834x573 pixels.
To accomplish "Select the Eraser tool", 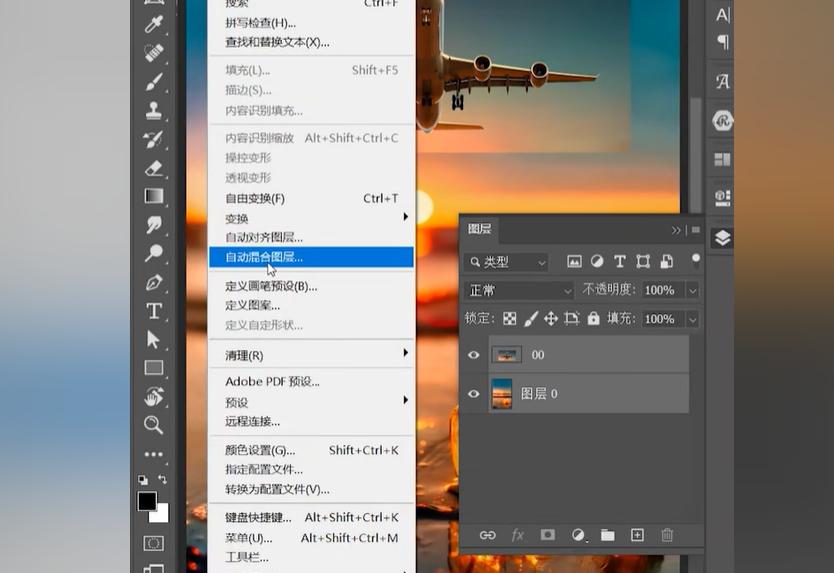I will [x=154, y=168].
